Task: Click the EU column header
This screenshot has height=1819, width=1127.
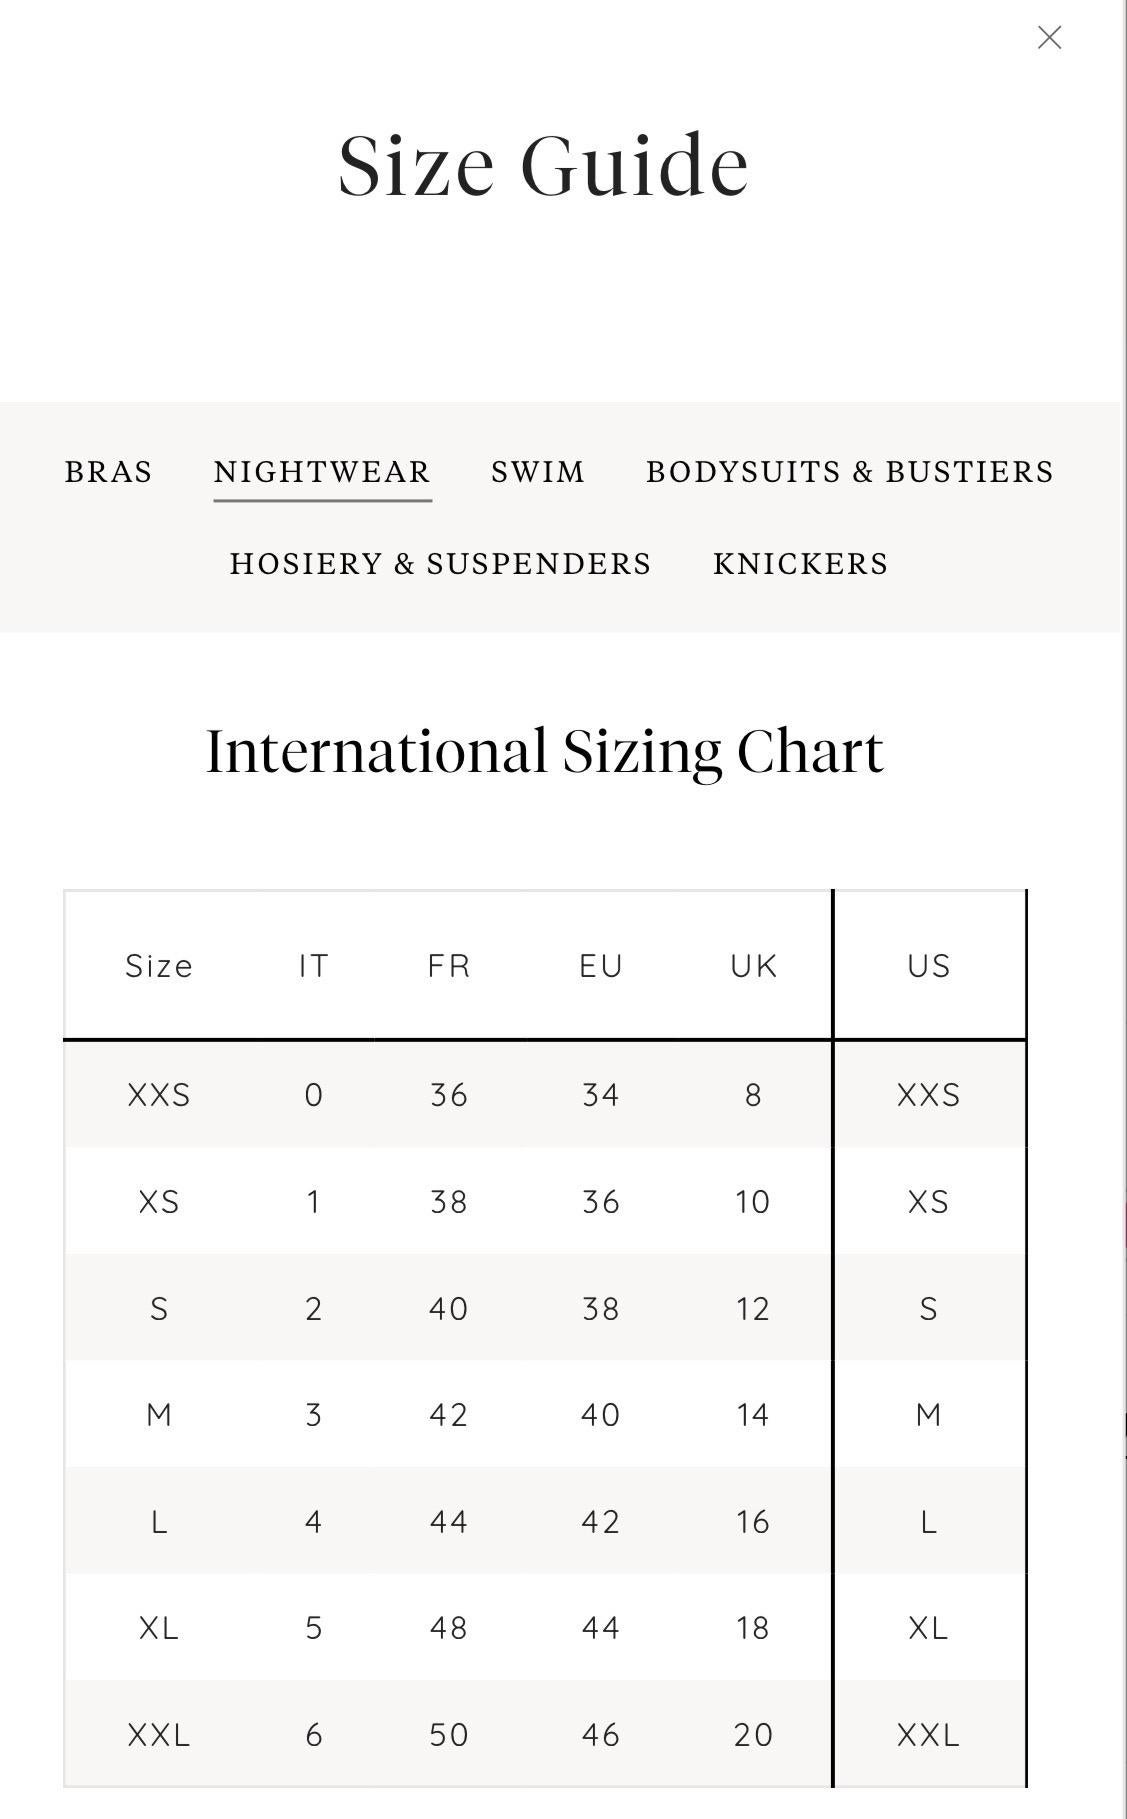Action: pyautogui.click(x=601, y=966)
